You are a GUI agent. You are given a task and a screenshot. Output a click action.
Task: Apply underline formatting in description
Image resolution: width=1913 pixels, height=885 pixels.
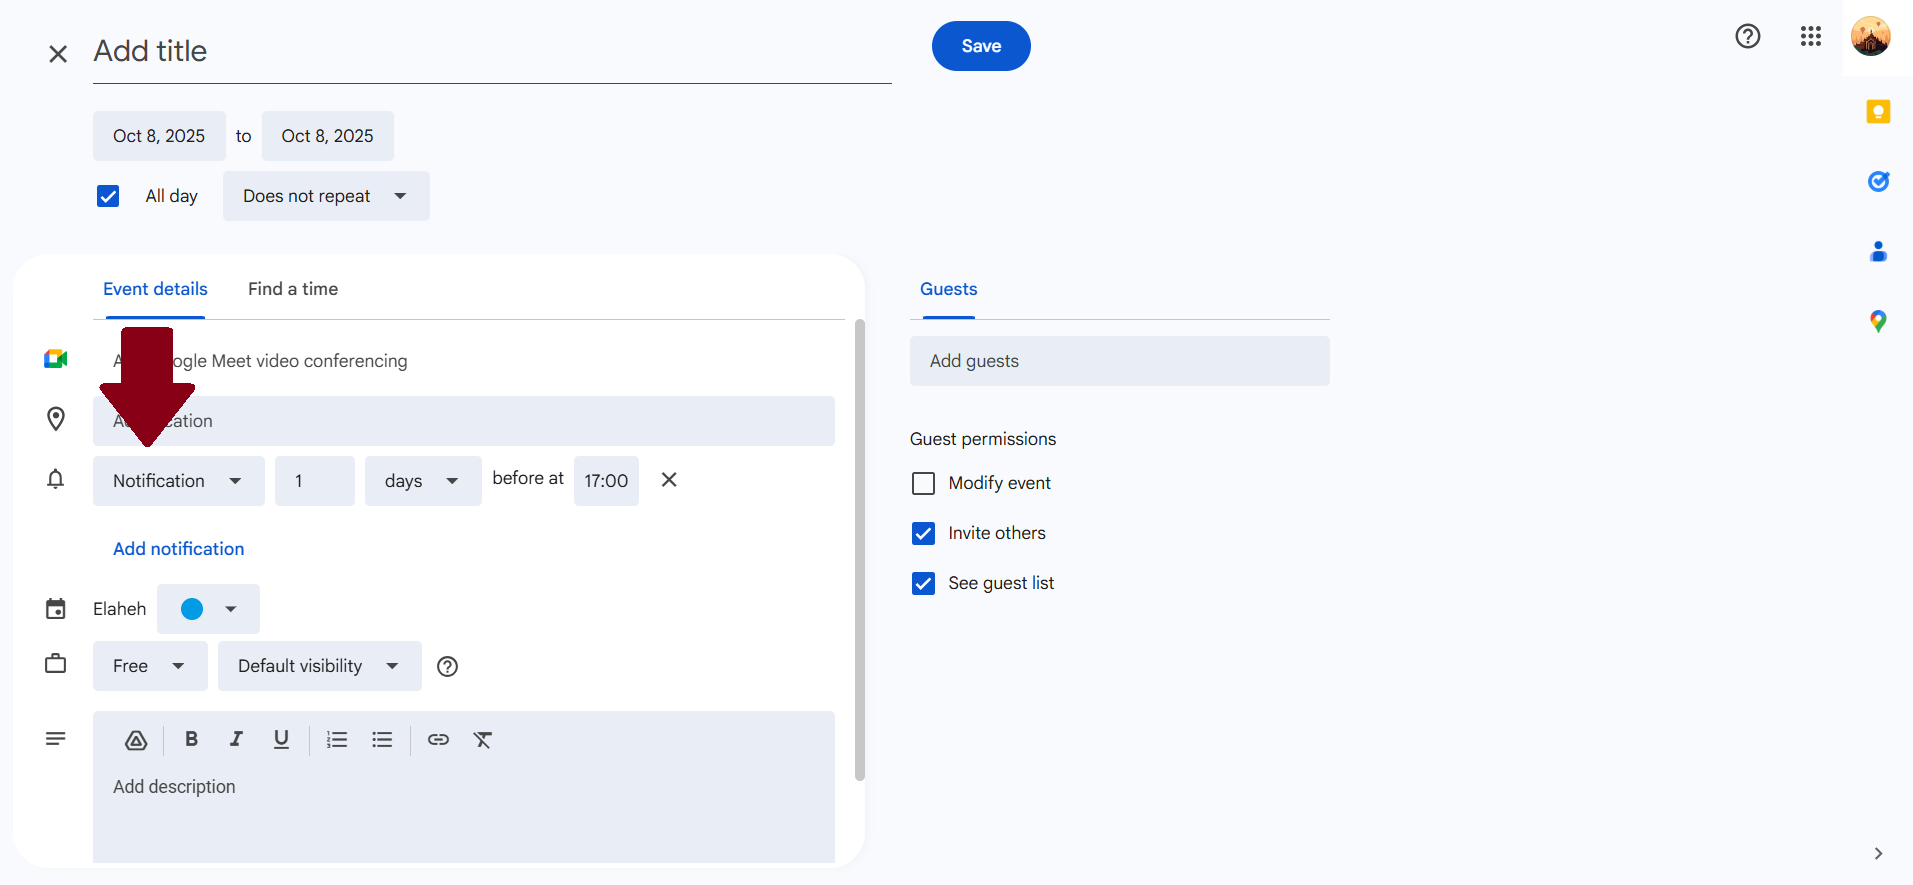(x=281, y=739)
